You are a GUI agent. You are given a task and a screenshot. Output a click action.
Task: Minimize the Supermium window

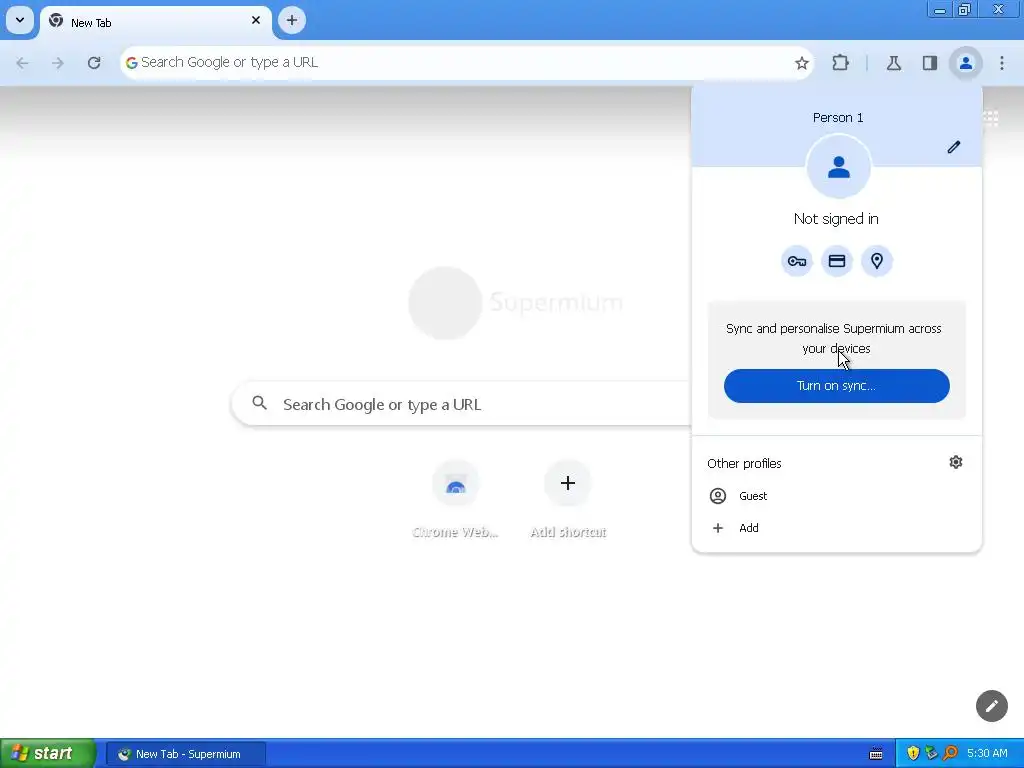click(x=940, y=10)
